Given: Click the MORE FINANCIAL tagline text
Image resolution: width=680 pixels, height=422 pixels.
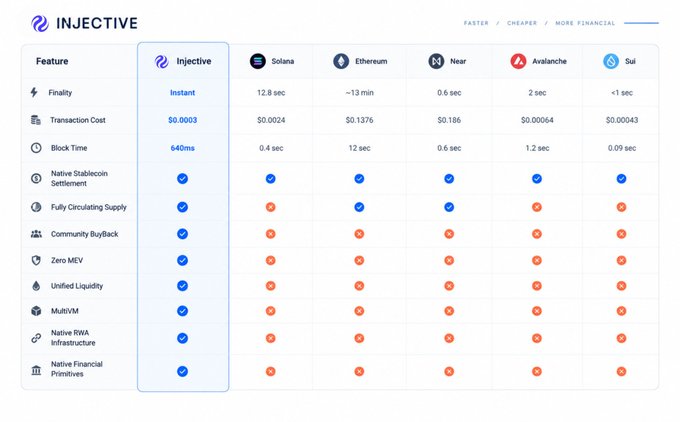Looking at the screenshot, I should pos(585,23).
